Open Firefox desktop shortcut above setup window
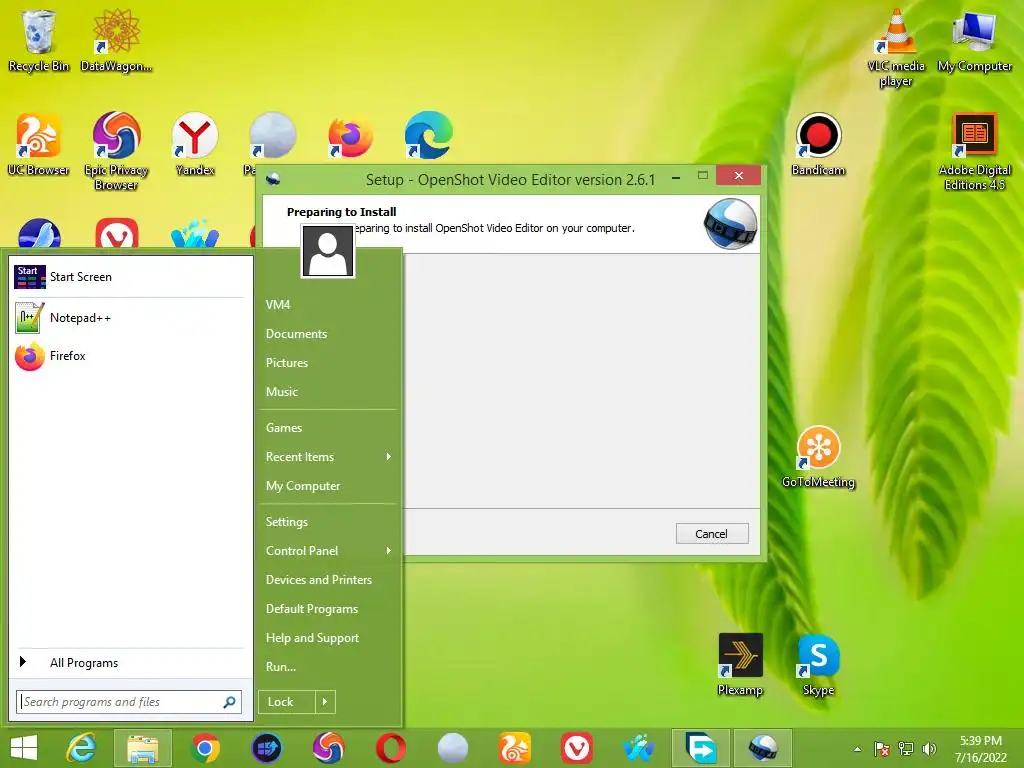1024x768 pixels. pos(350,137)
